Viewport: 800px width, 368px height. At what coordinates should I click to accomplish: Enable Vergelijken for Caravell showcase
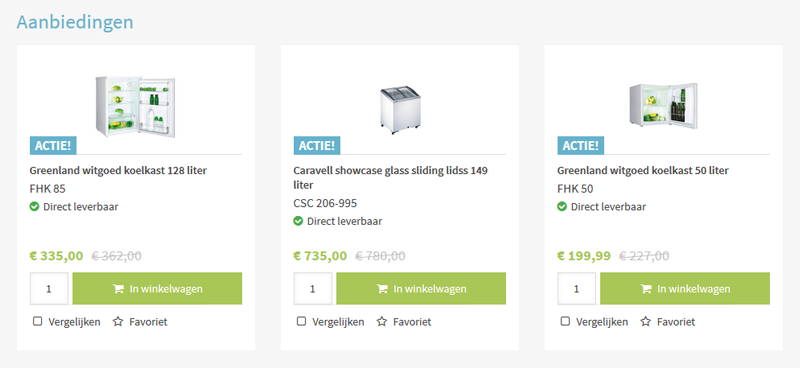[301, 321]
